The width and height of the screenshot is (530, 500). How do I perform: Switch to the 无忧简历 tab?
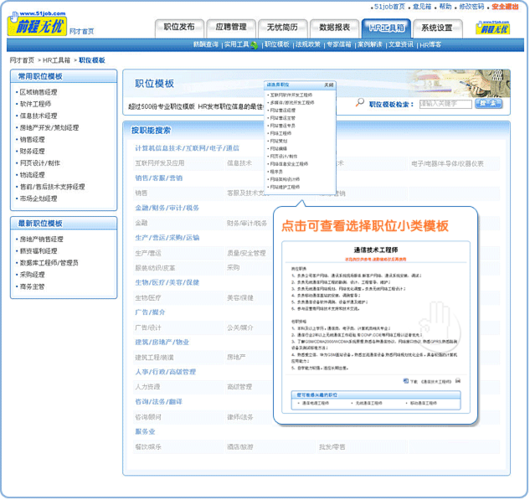click(283, 27)
